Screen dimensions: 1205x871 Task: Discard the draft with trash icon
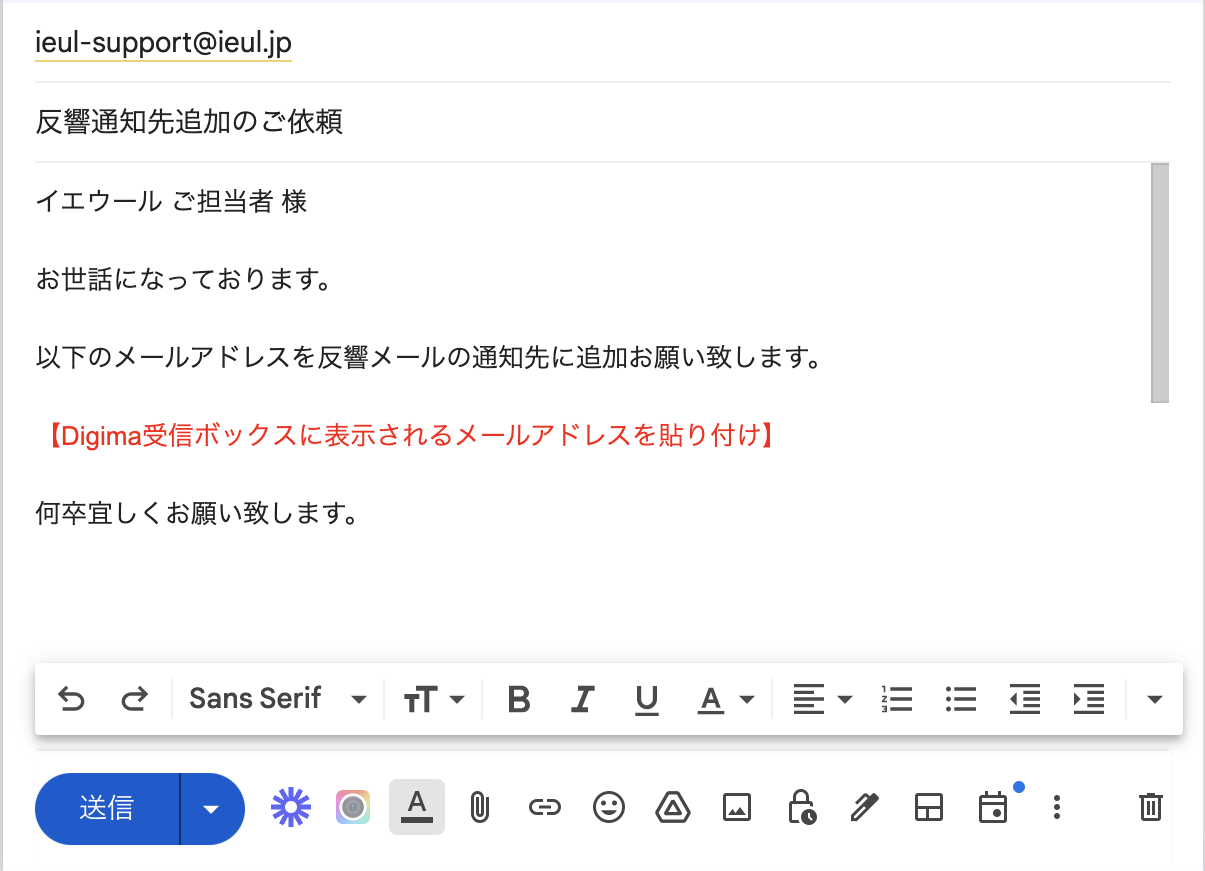point(1151,806)
